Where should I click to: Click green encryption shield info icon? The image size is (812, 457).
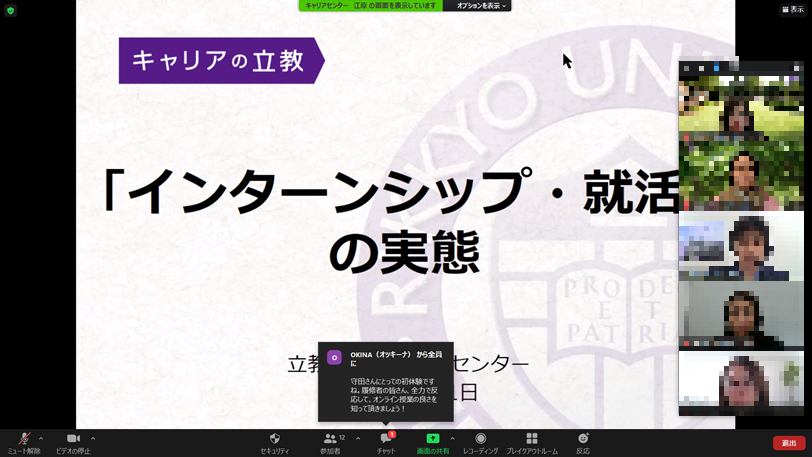[10, 10]
